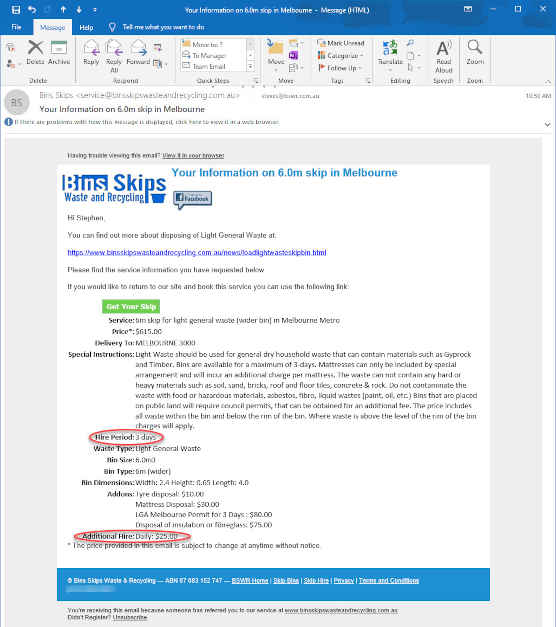Image resolution: width=556 pixels, height=627 pixels.
Task: Send message to OneNote
Action: pos(293,55)
